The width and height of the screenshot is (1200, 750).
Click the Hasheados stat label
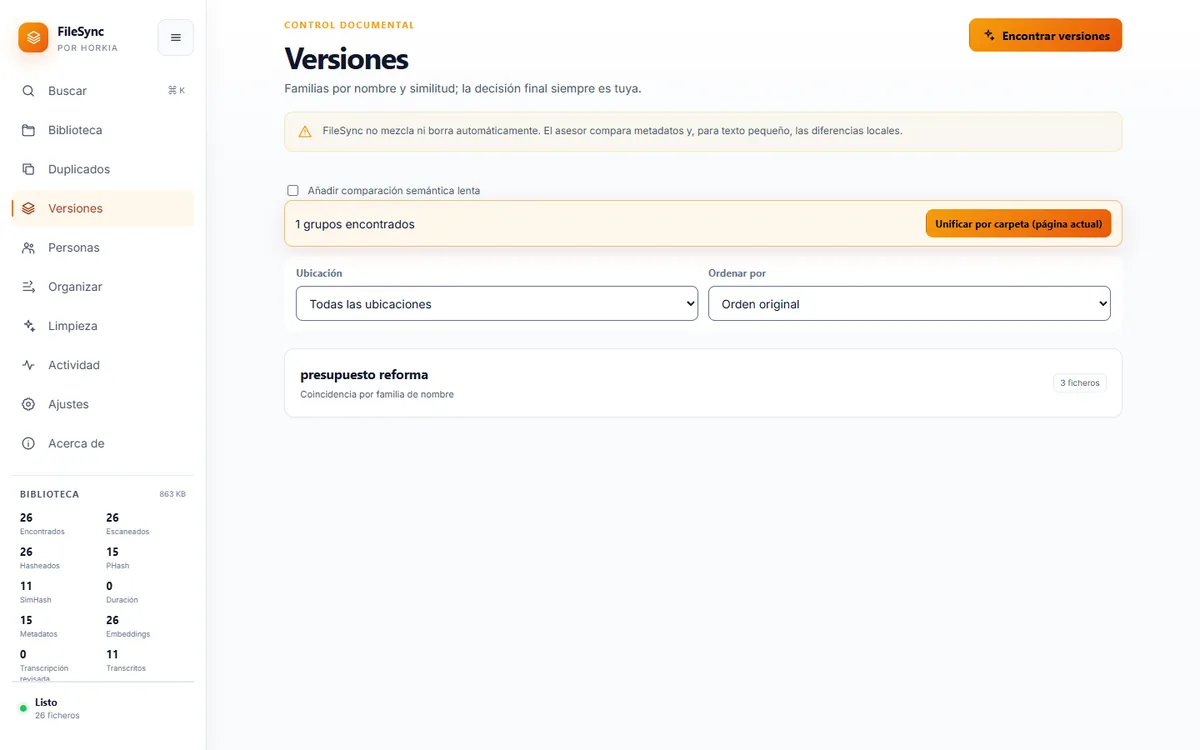pos(40,566)
